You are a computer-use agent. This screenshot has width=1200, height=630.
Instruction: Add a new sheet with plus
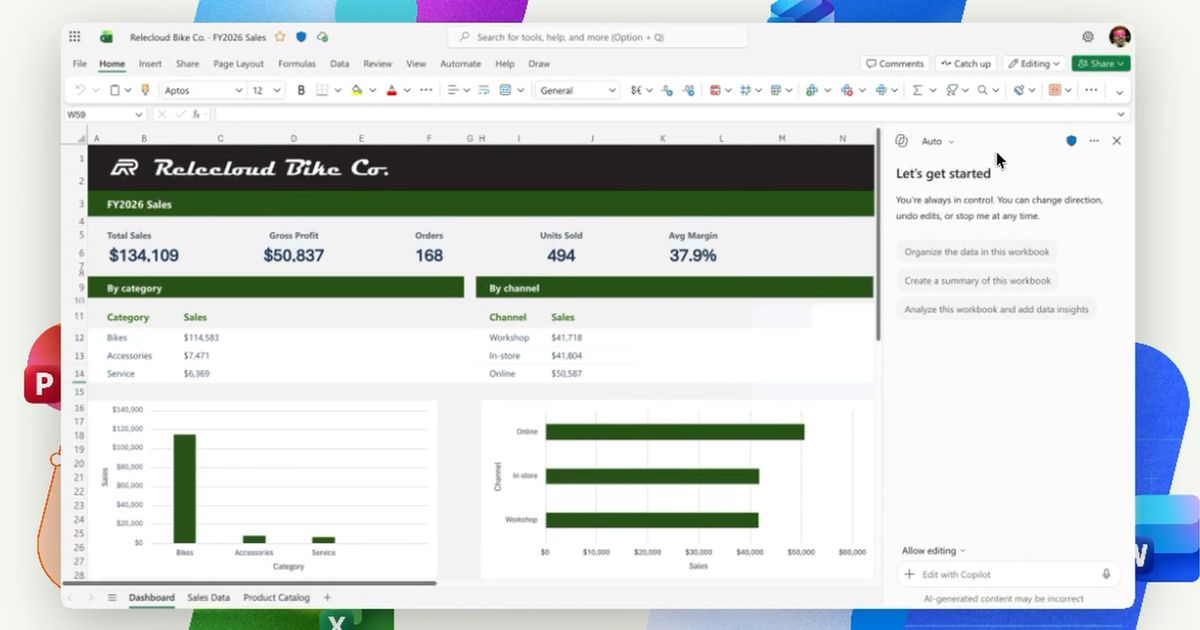coord(327,598)
